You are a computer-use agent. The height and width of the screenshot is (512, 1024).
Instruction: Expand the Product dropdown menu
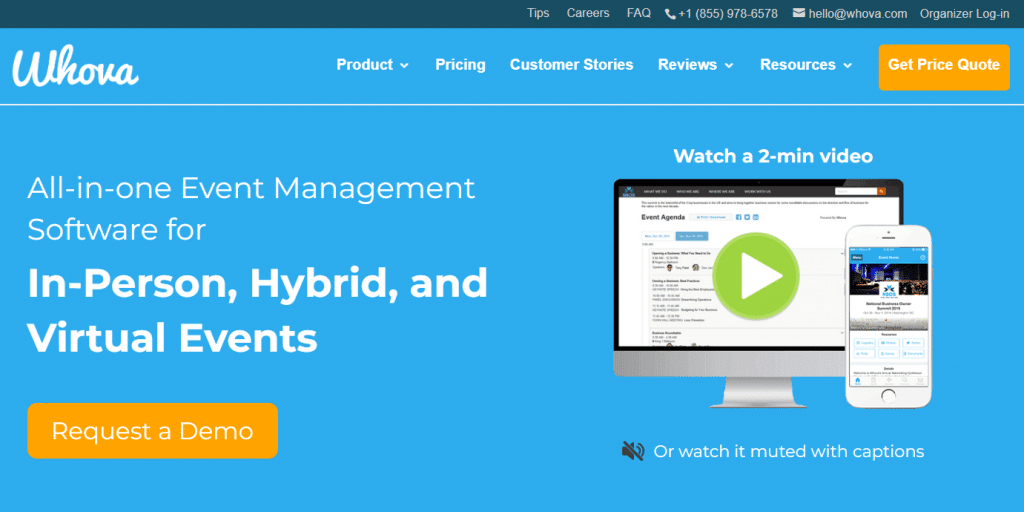pos(372,65)
